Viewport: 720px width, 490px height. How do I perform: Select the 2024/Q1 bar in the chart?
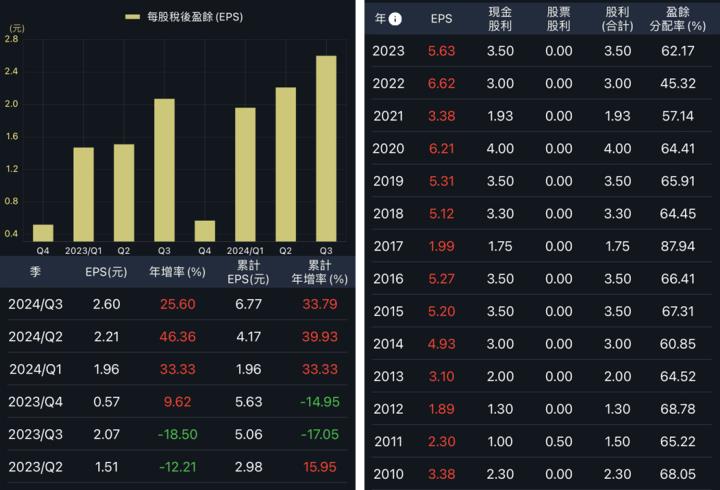point(245,174)
